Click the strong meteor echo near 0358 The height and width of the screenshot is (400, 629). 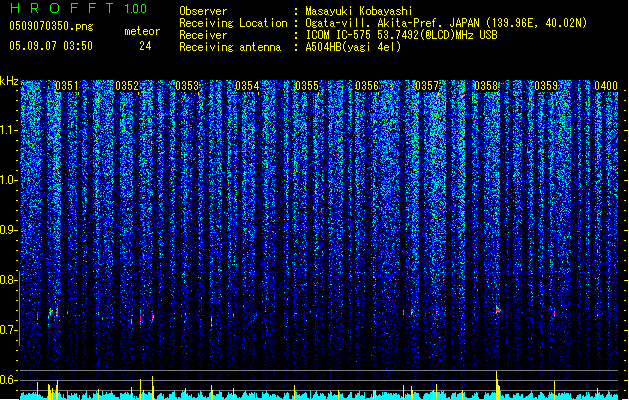[x=498, y=310]
